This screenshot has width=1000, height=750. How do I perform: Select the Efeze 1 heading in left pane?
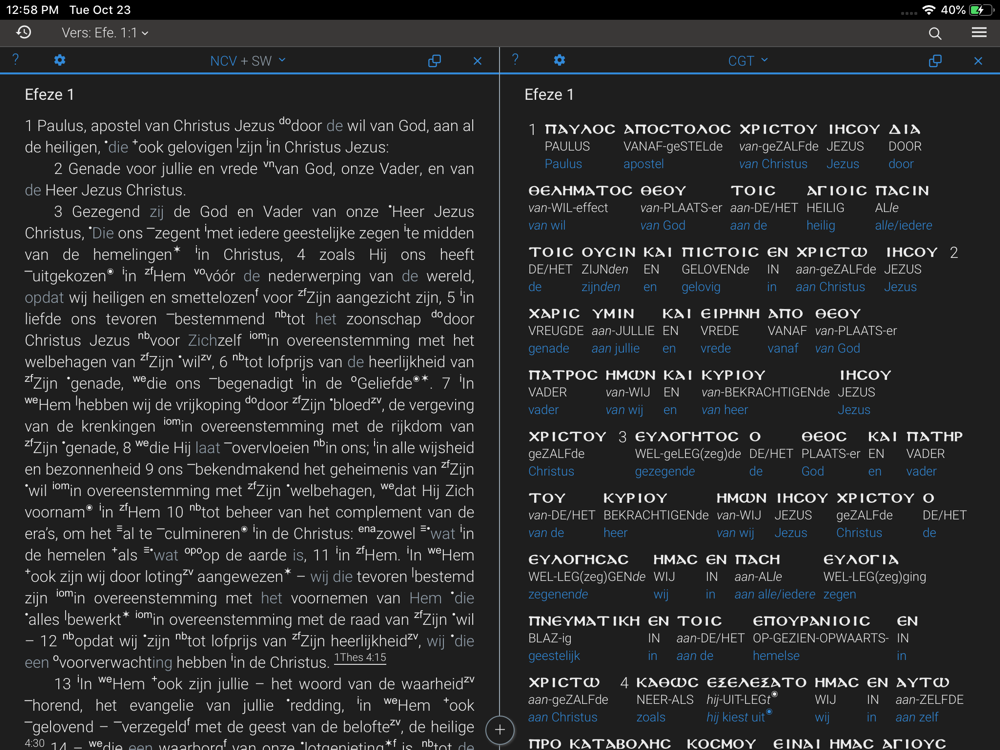[x=49, y=95]
